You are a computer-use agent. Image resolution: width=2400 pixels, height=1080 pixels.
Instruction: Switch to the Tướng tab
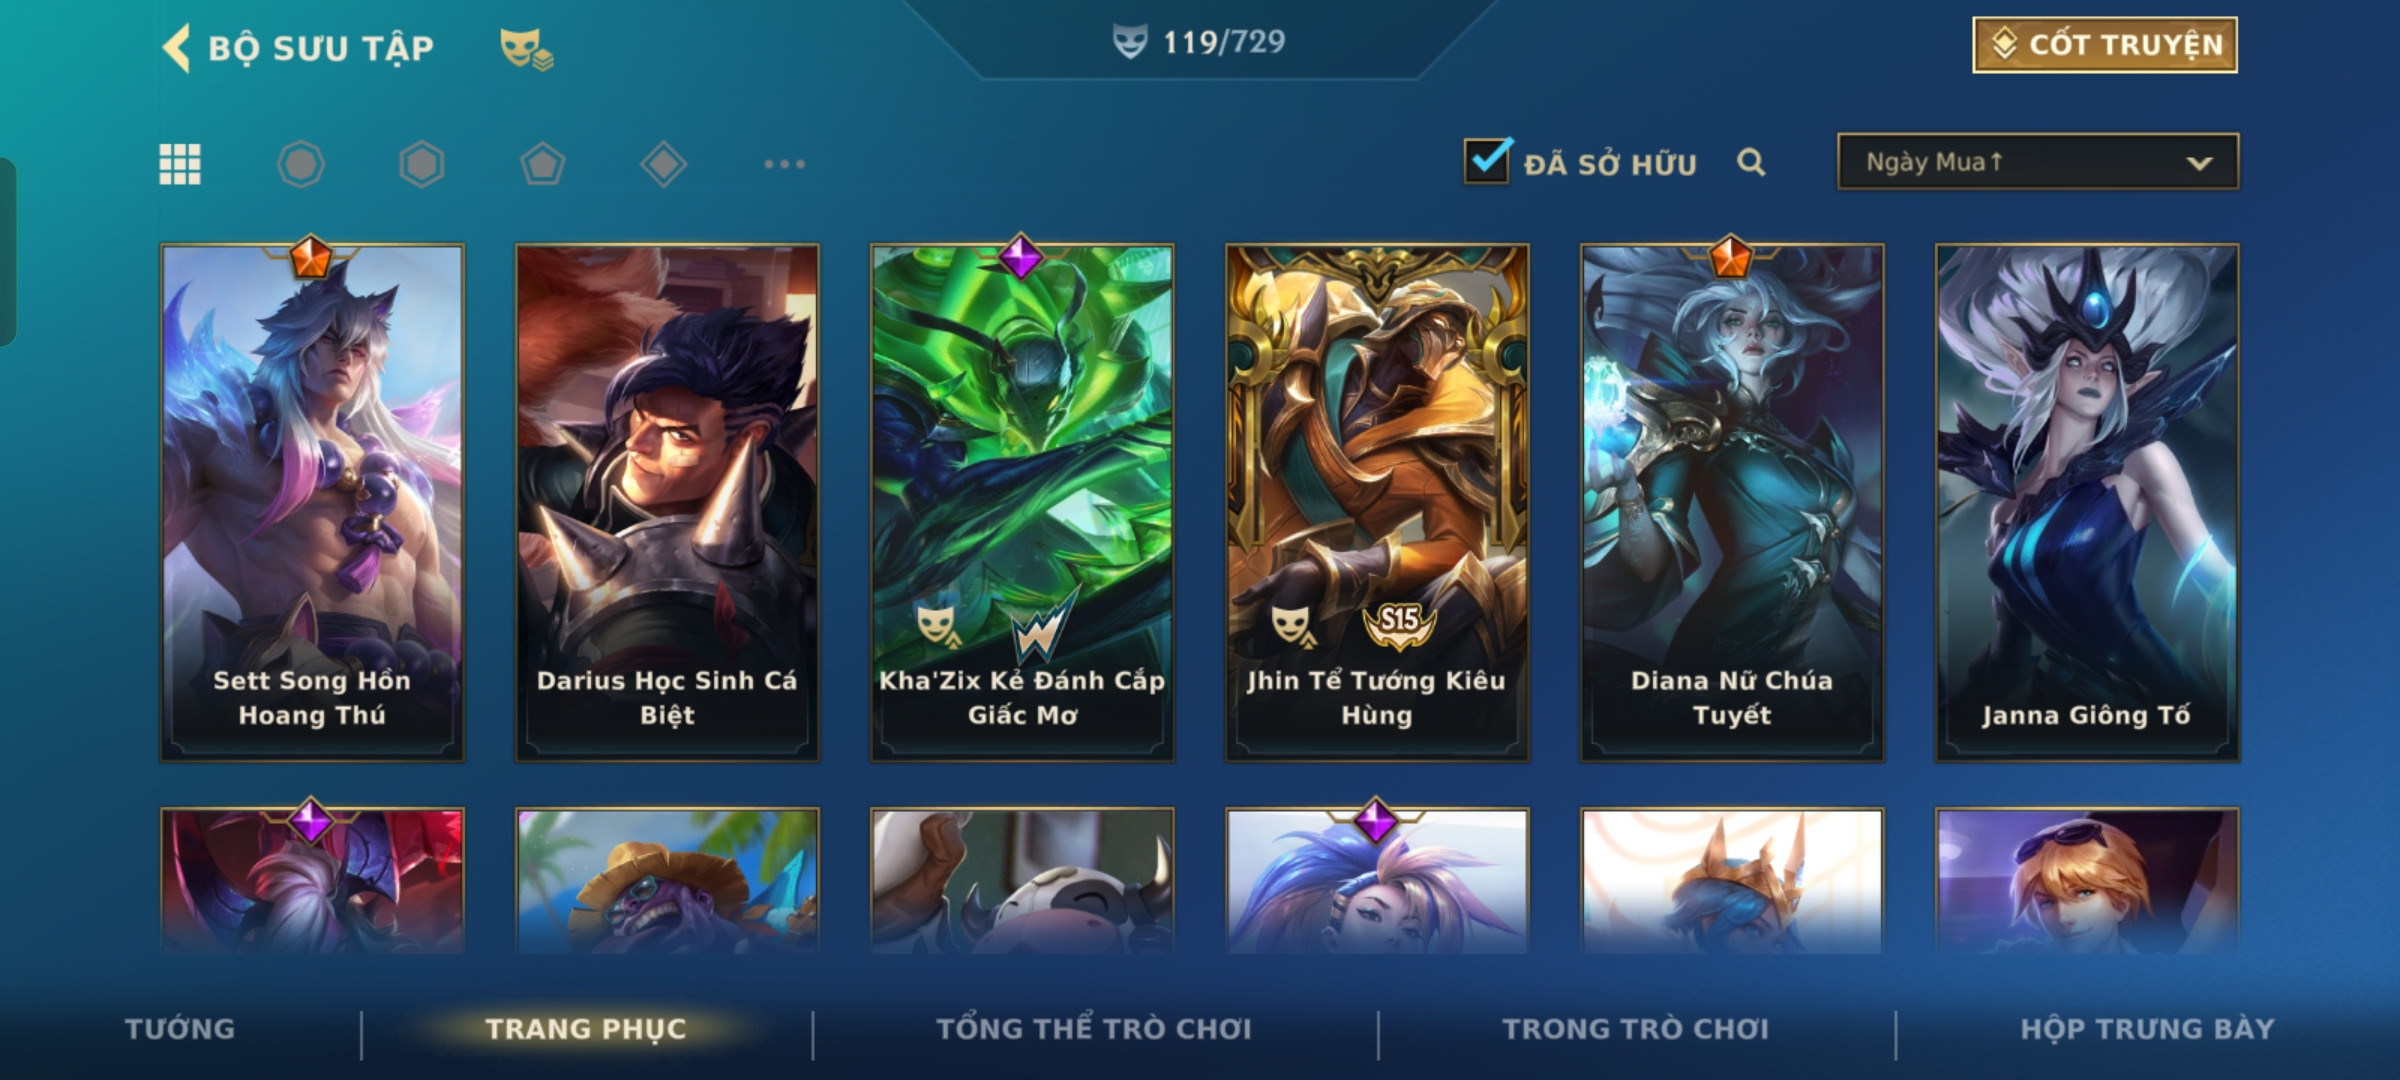click(x=180, y=1029)
